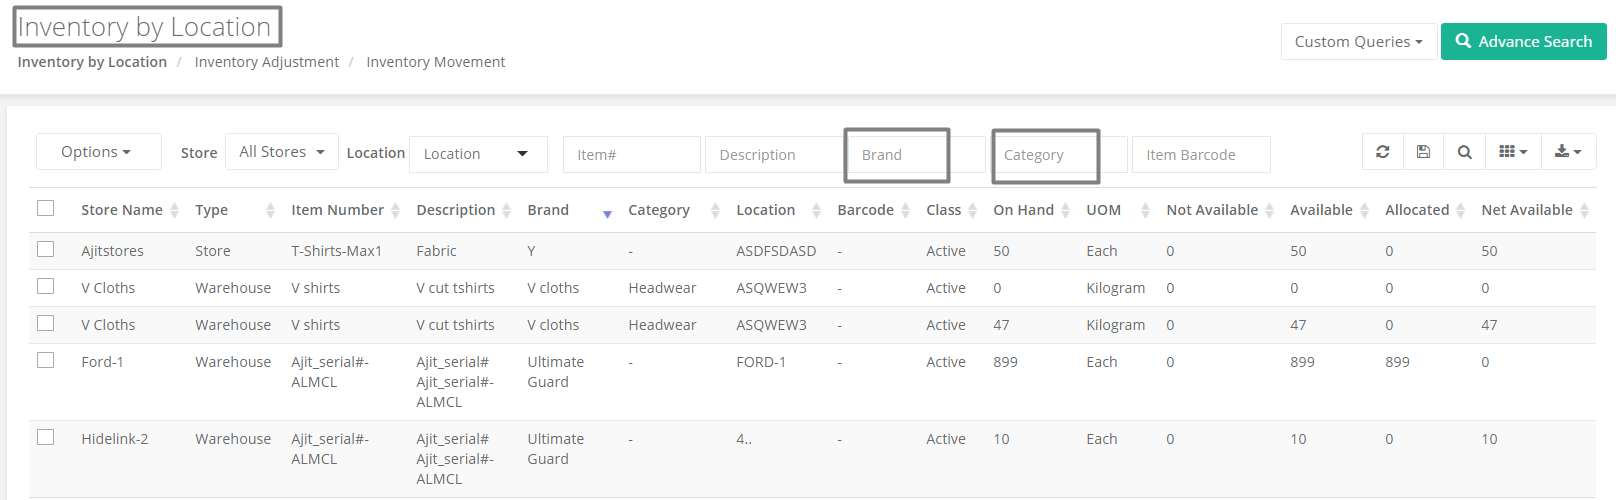Check the Ajitstores row checkbox
This screenshot has width=1616, height=500.
[45, 249]
